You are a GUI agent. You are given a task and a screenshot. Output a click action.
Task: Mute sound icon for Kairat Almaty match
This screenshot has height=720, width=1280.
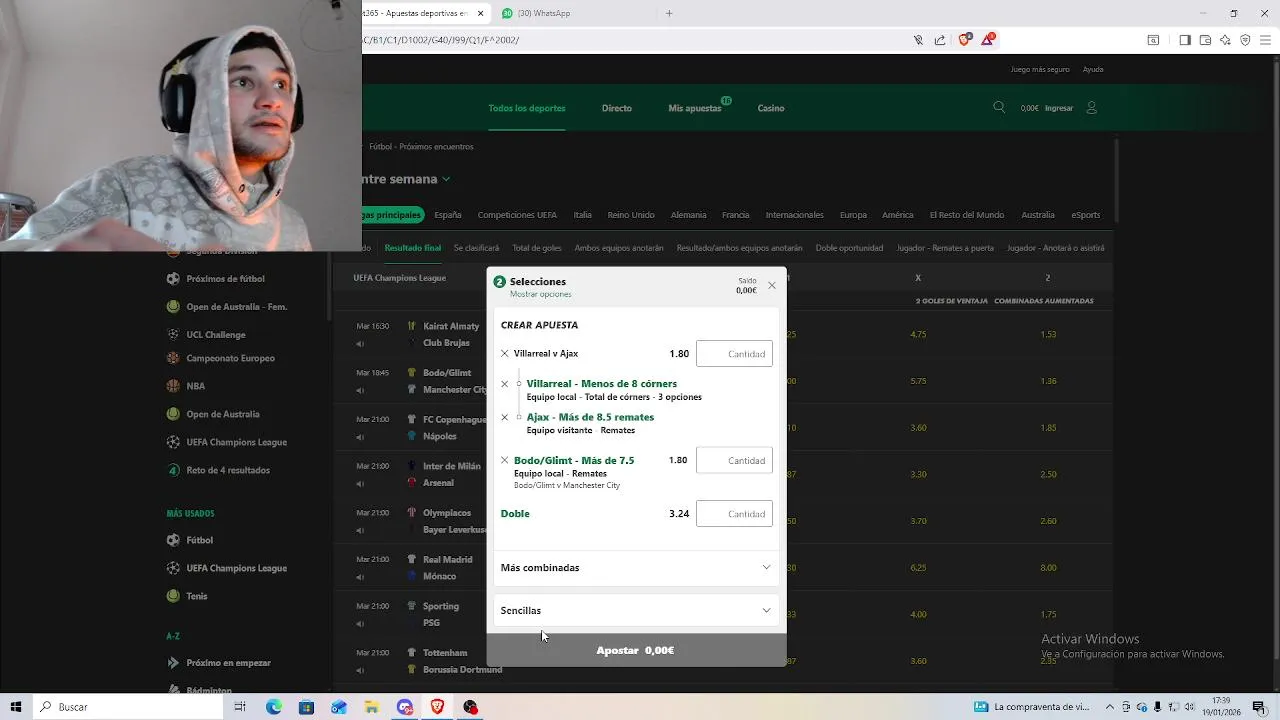360,344
